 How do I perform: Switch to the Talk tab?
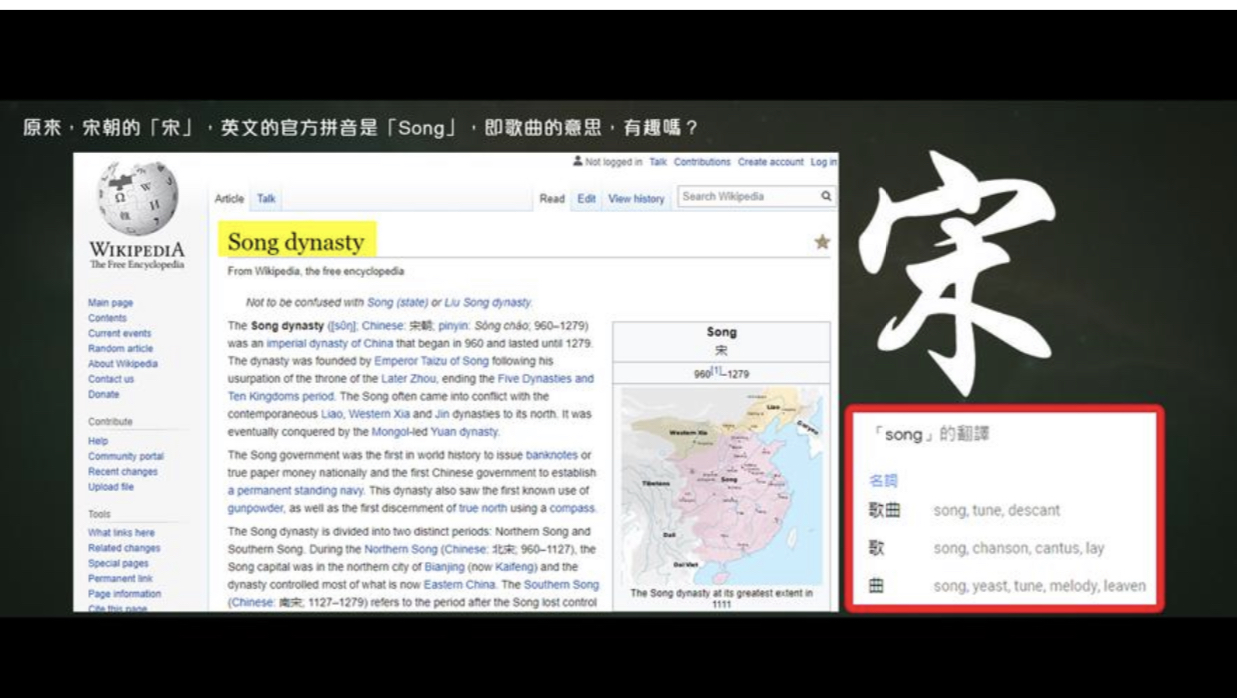266,199
